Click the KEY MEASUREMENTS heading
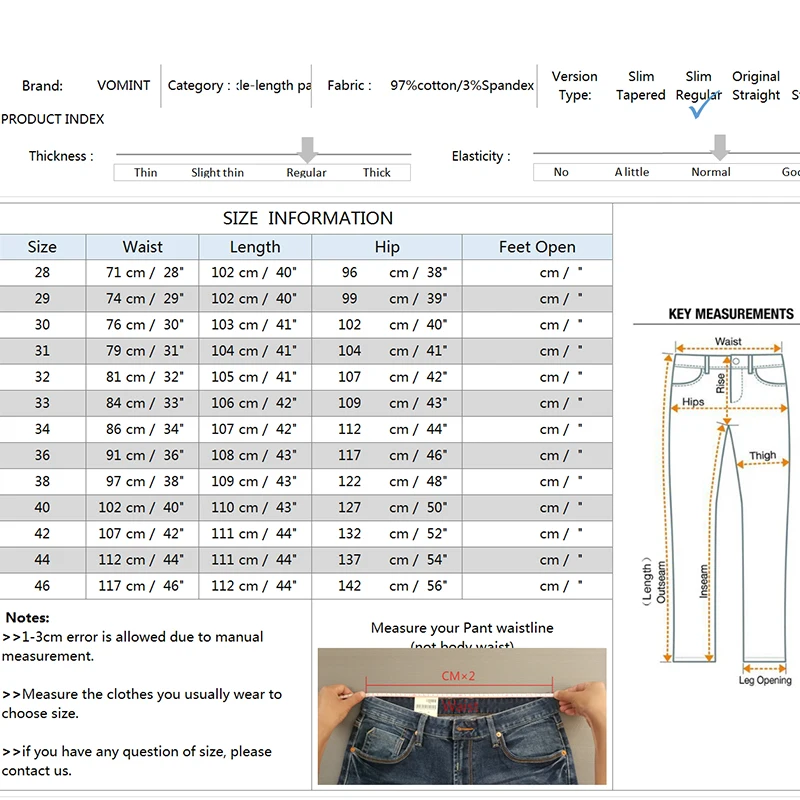This screenshot has height=800, width=800. [731, 314]
